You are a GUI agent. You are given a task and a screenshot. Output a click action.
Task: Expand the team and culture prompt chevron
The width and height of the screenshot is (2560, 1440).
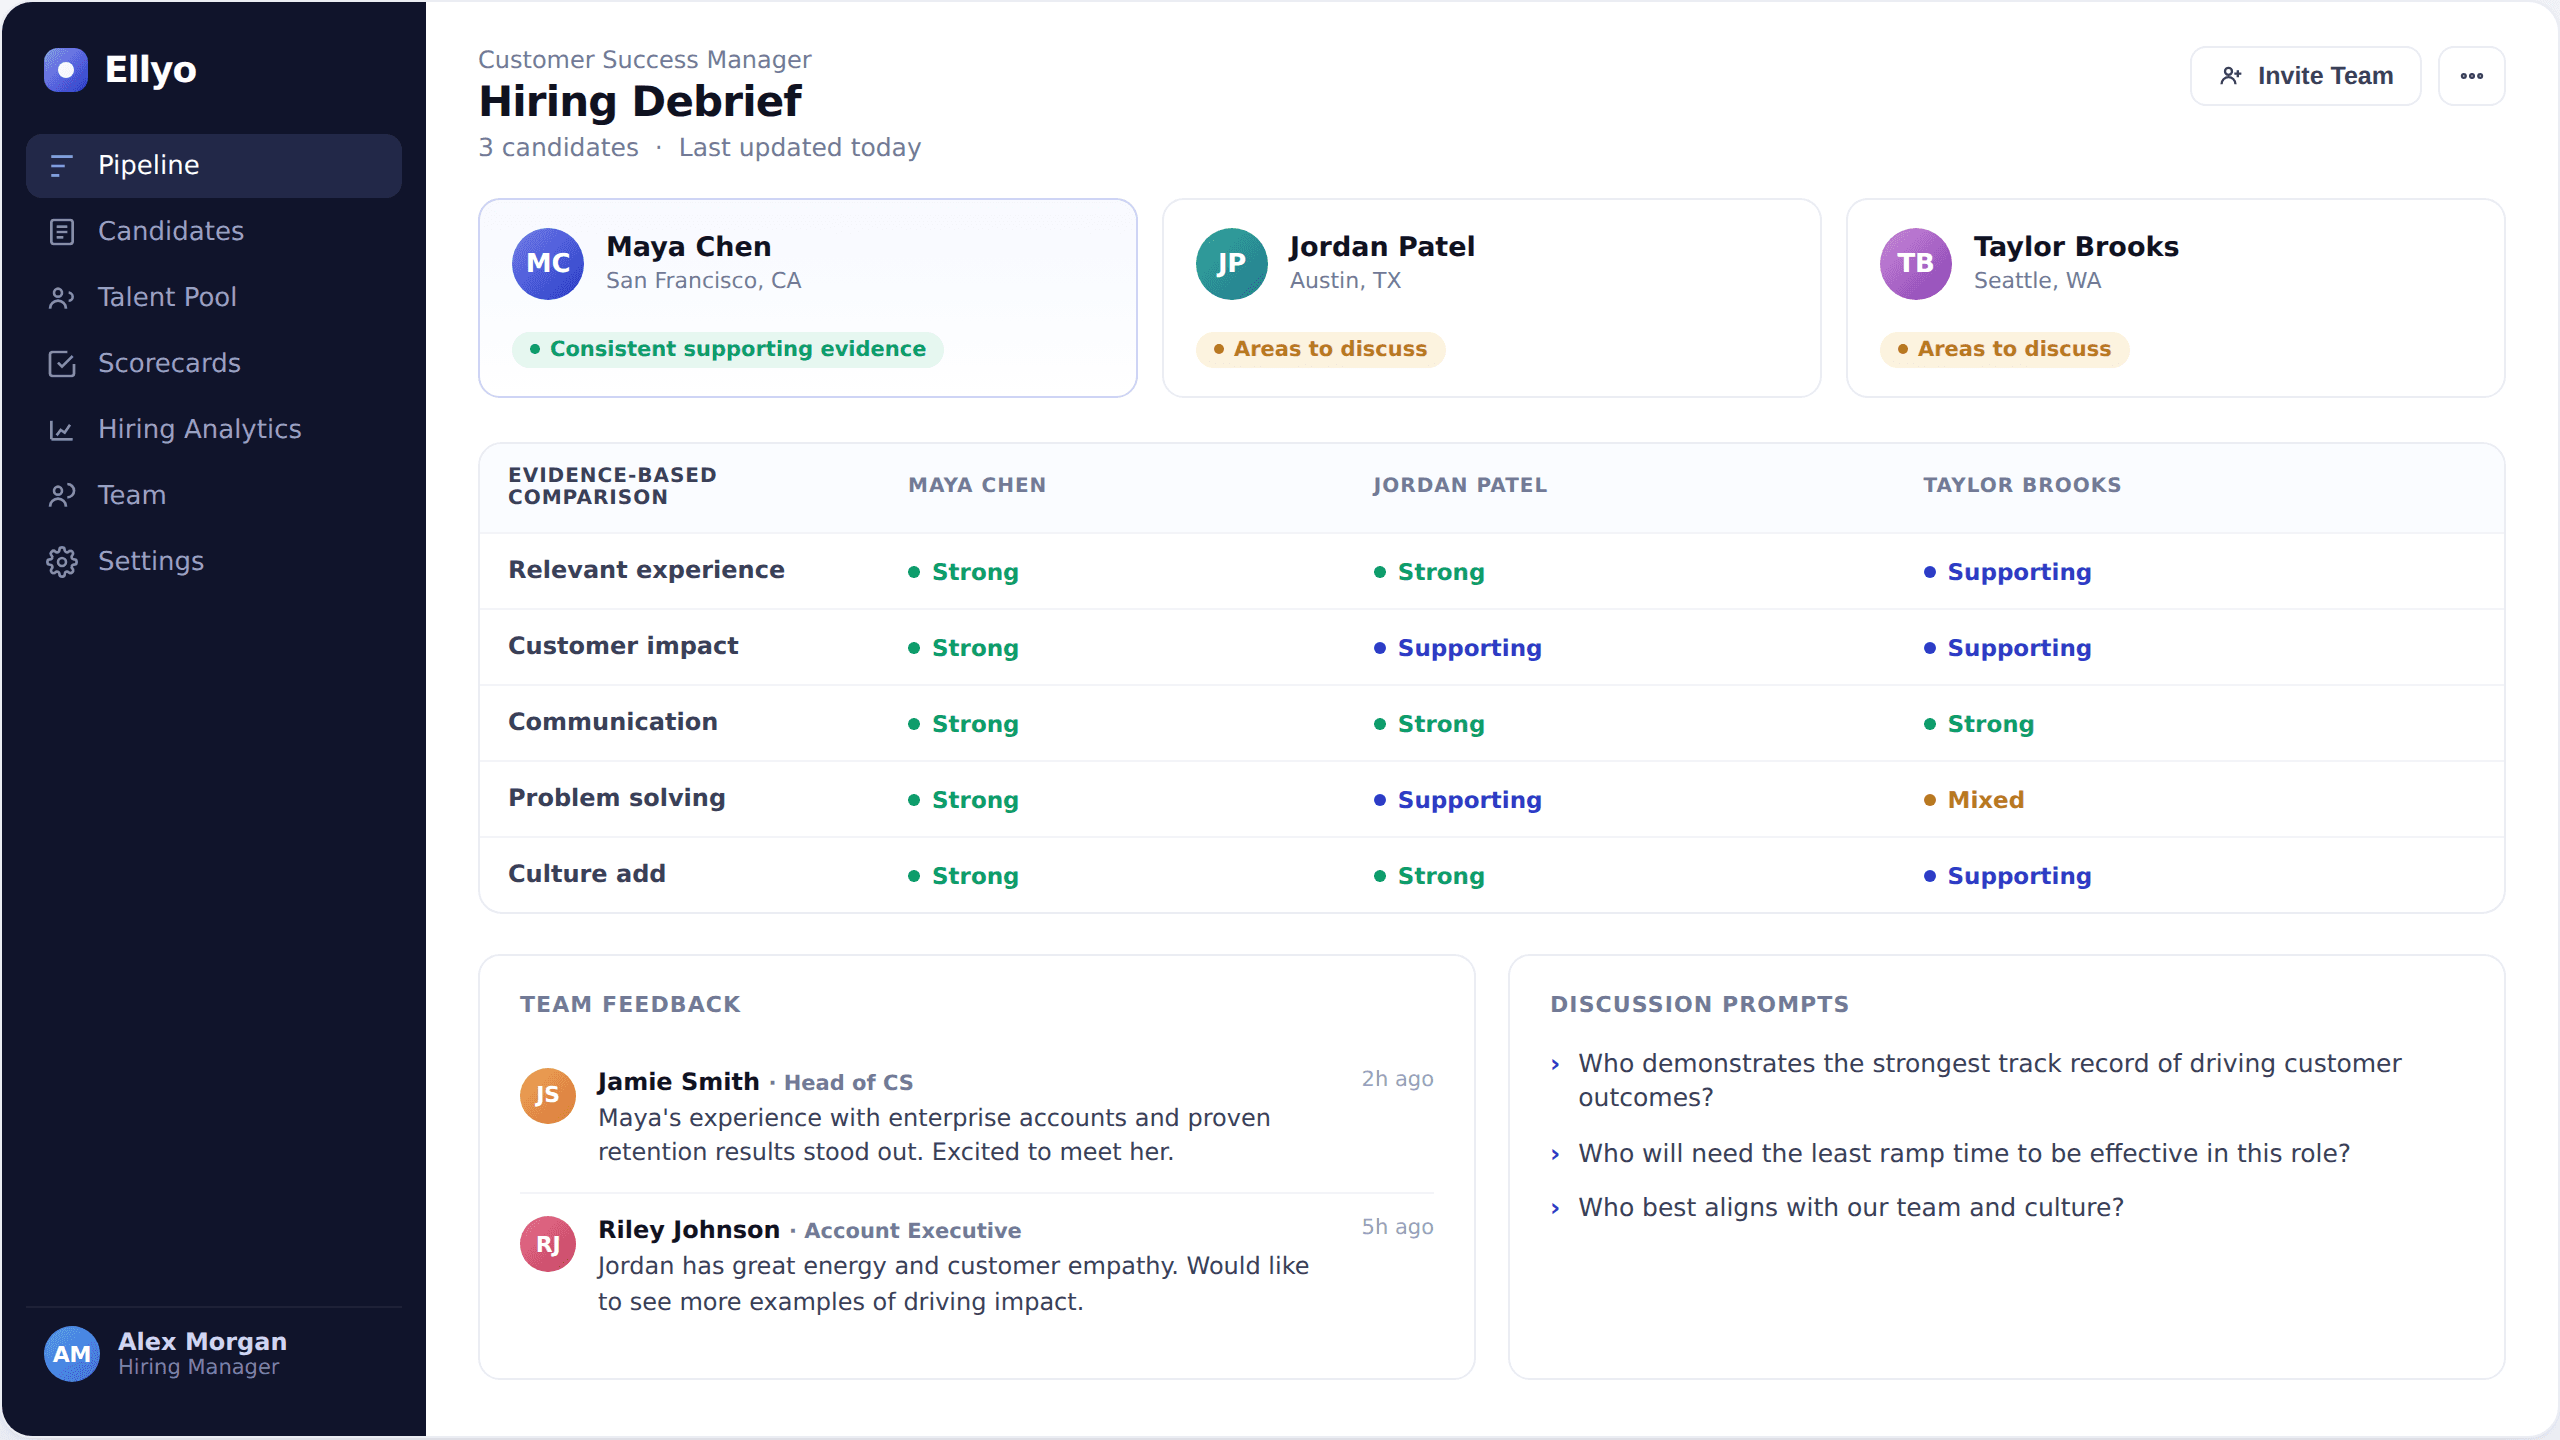click(x=1555, y=1209)
